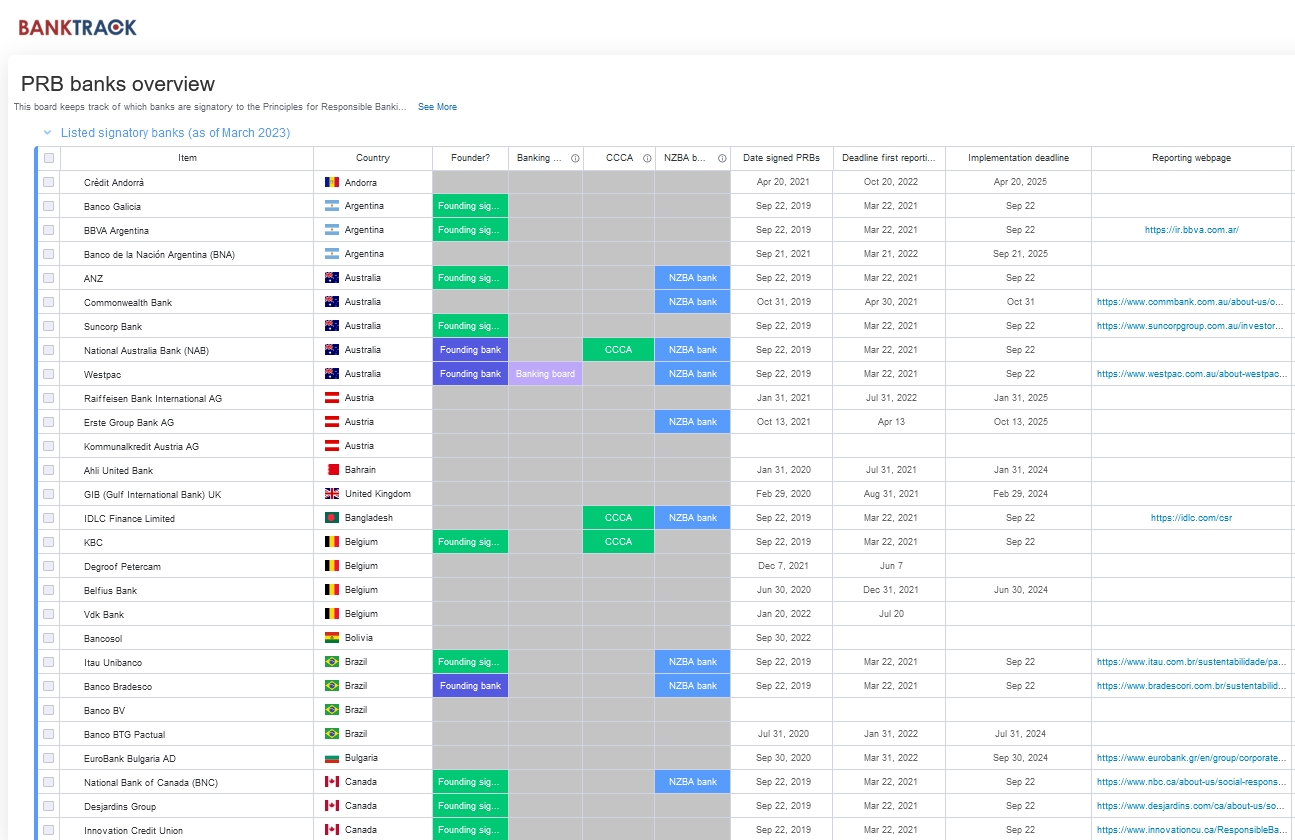Click the Reporting webpage column header
This screenshot has height=840, width=1295.
(x=1191, y=158)
